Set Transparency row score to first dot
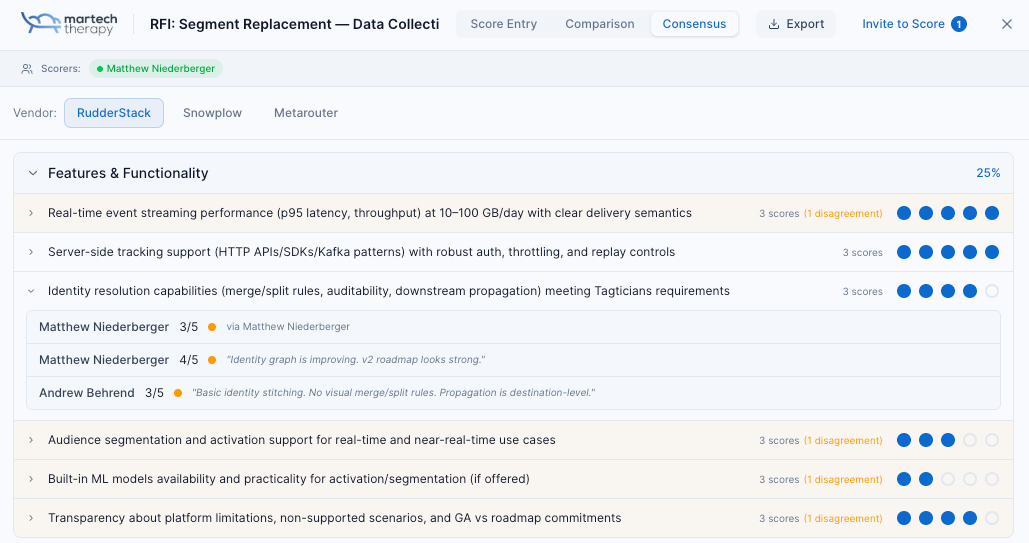 pos(904,518)
